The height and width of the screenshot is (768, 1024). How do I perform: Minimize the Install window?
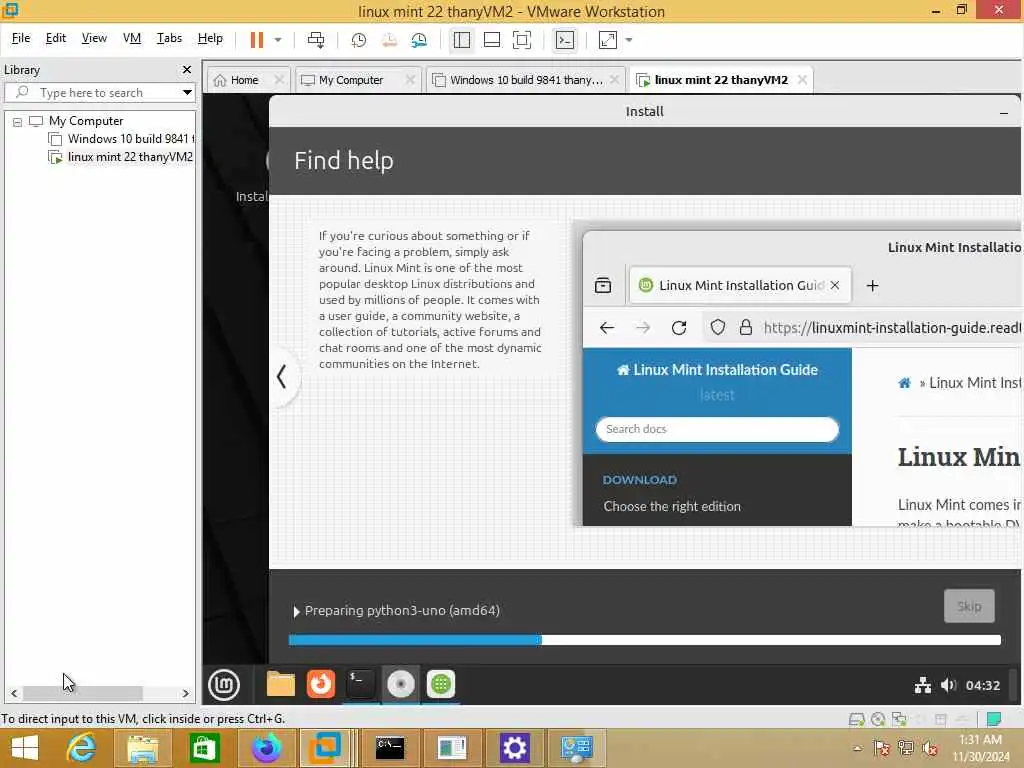(x=1004, y=112)
